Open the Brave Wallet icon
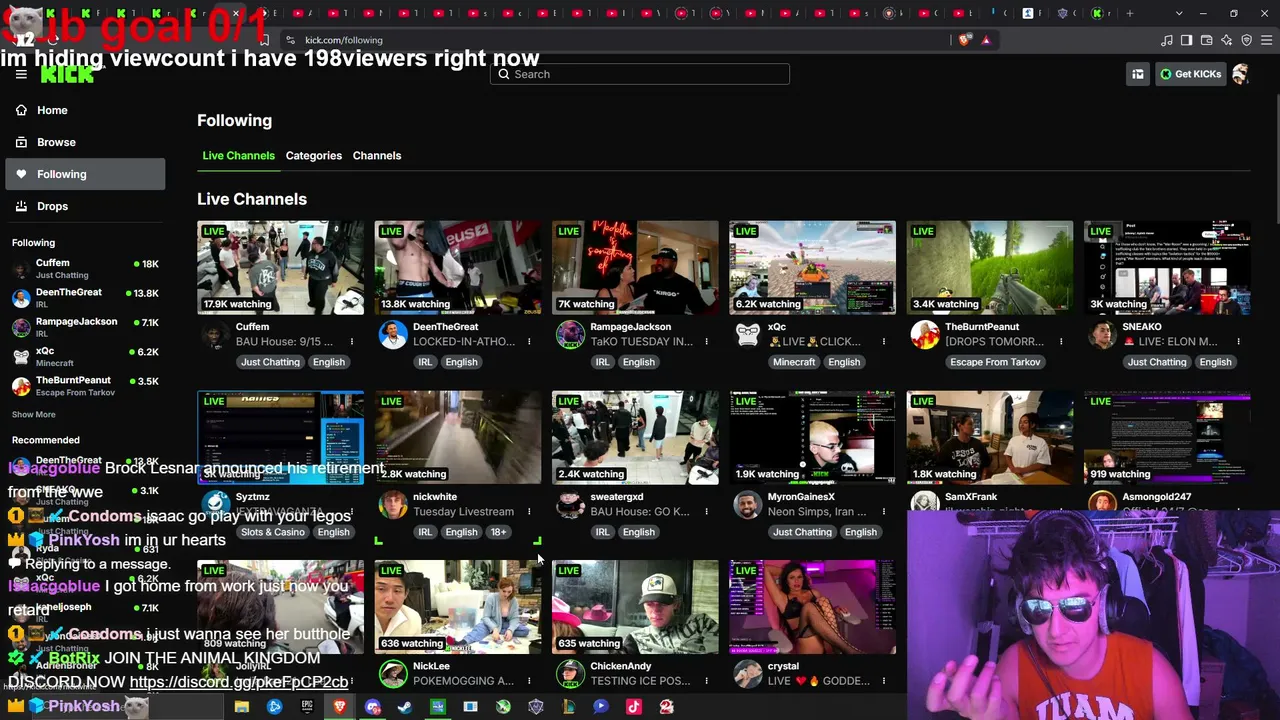1280x720 pixels. pos(1207,40)
